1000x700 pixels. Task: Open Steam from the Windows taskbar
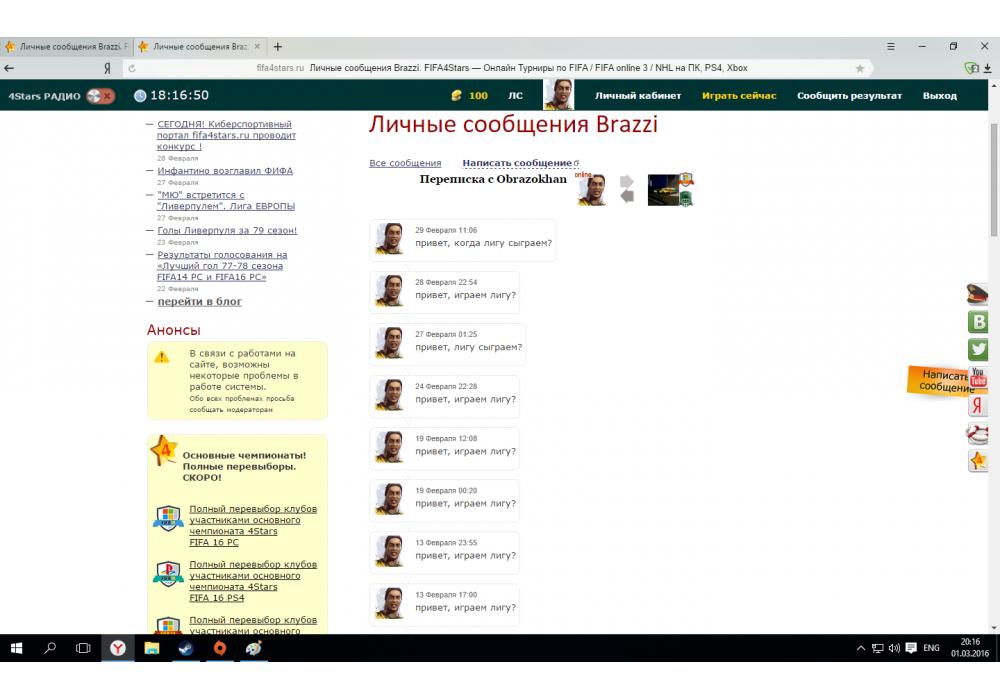click(x=185, y=648)
